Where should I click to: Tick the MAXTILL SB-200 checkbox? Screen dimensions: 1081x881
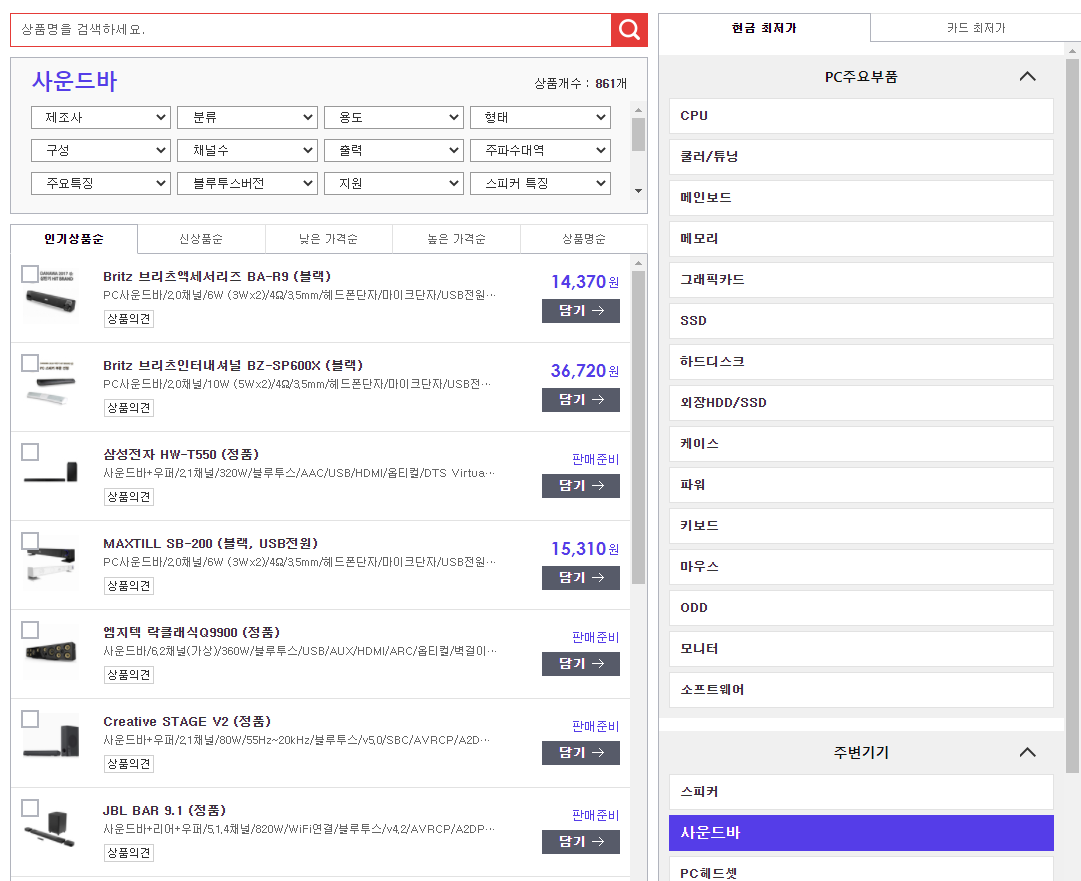tap(30, 540)
